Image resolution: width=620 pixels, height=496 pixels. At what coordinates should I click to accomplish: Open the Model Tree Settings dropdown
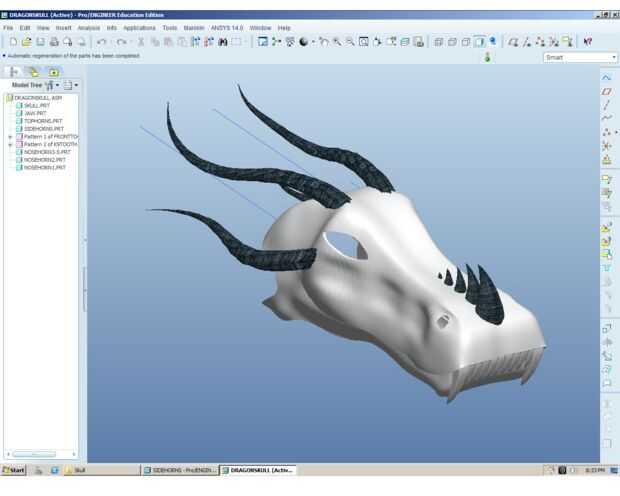point(71,85)
